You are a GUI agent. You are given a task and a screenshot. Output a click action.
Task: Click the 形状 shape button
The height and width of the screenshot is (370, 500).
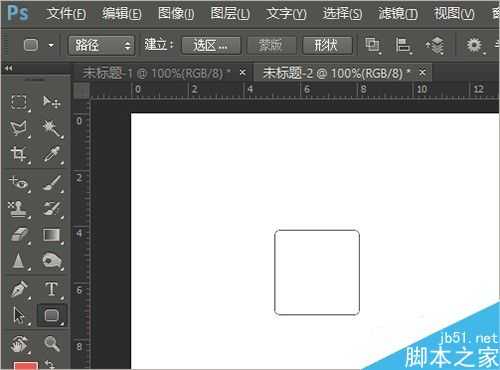coord(327,45)
